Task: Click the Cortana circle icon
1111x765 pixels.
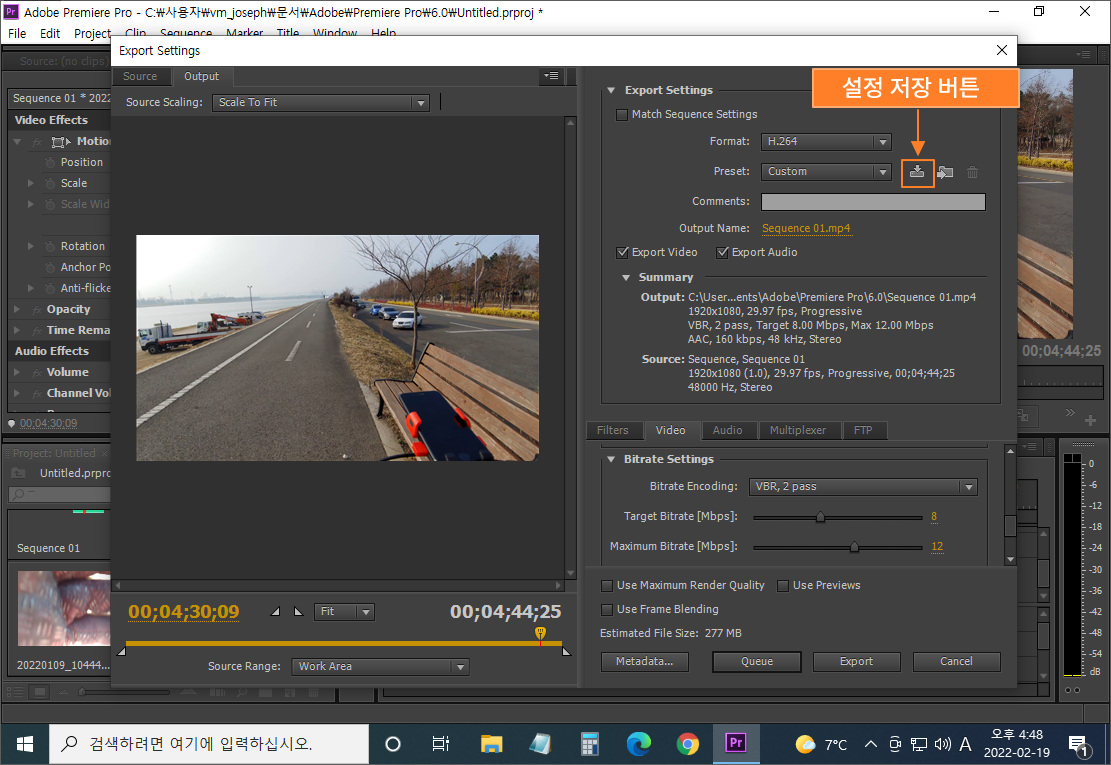Action: click(393, 744)
